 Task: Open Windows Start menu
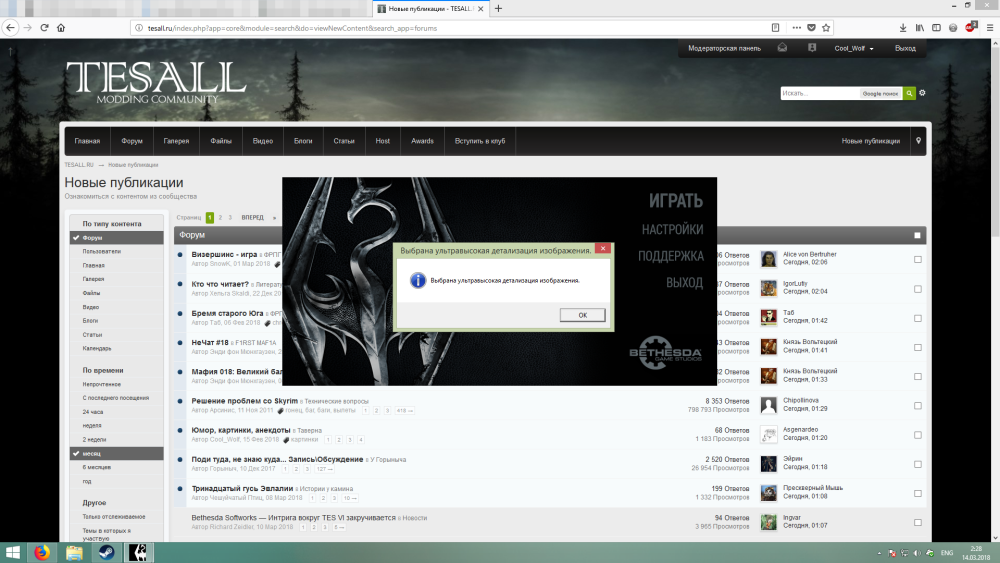click(x=13, y=552)
